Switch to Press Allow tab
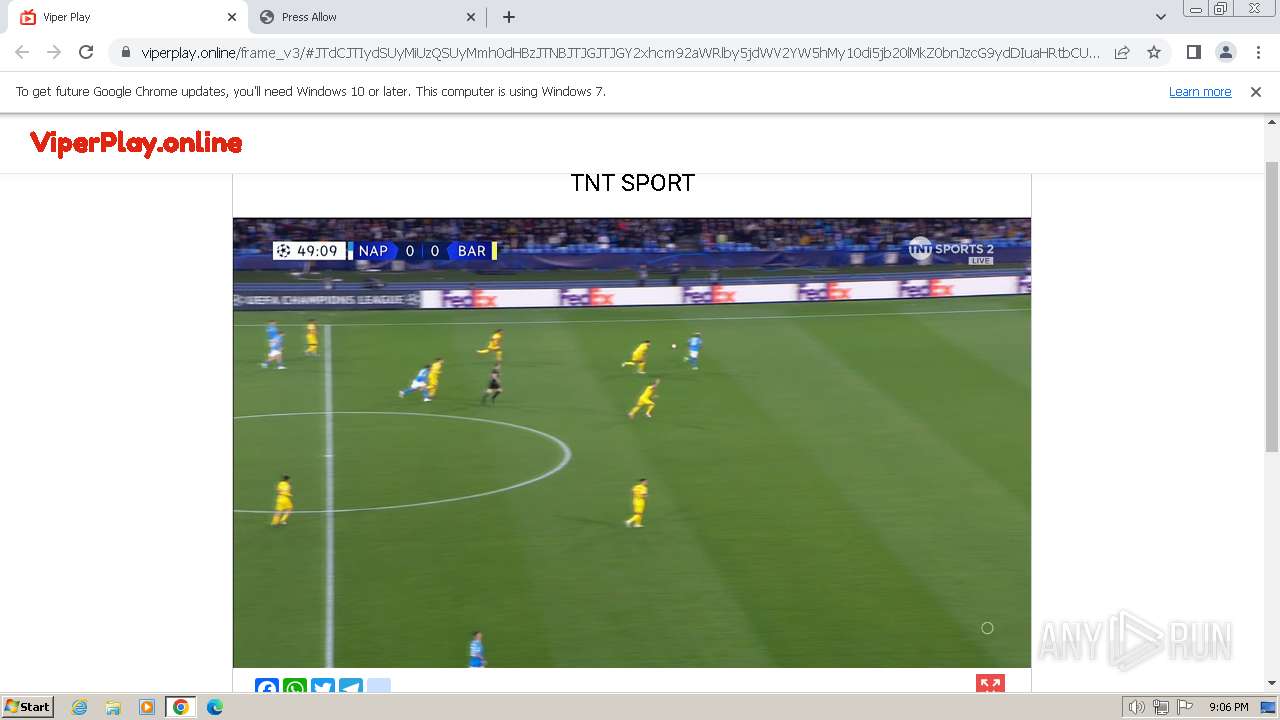 [366, 17]
